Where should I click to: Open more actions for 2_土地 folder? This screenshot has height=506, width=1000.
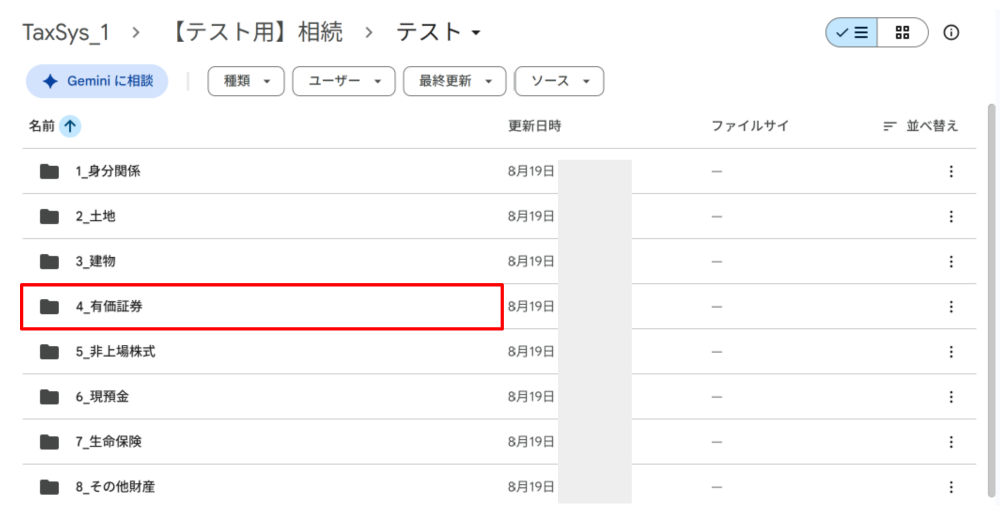pos(951,216)
